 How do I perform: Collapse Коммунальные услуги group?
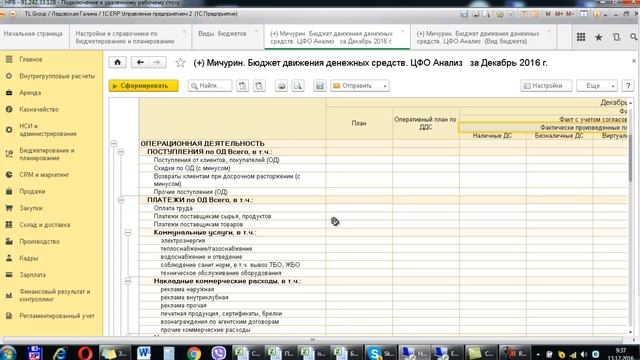[128, 233]
